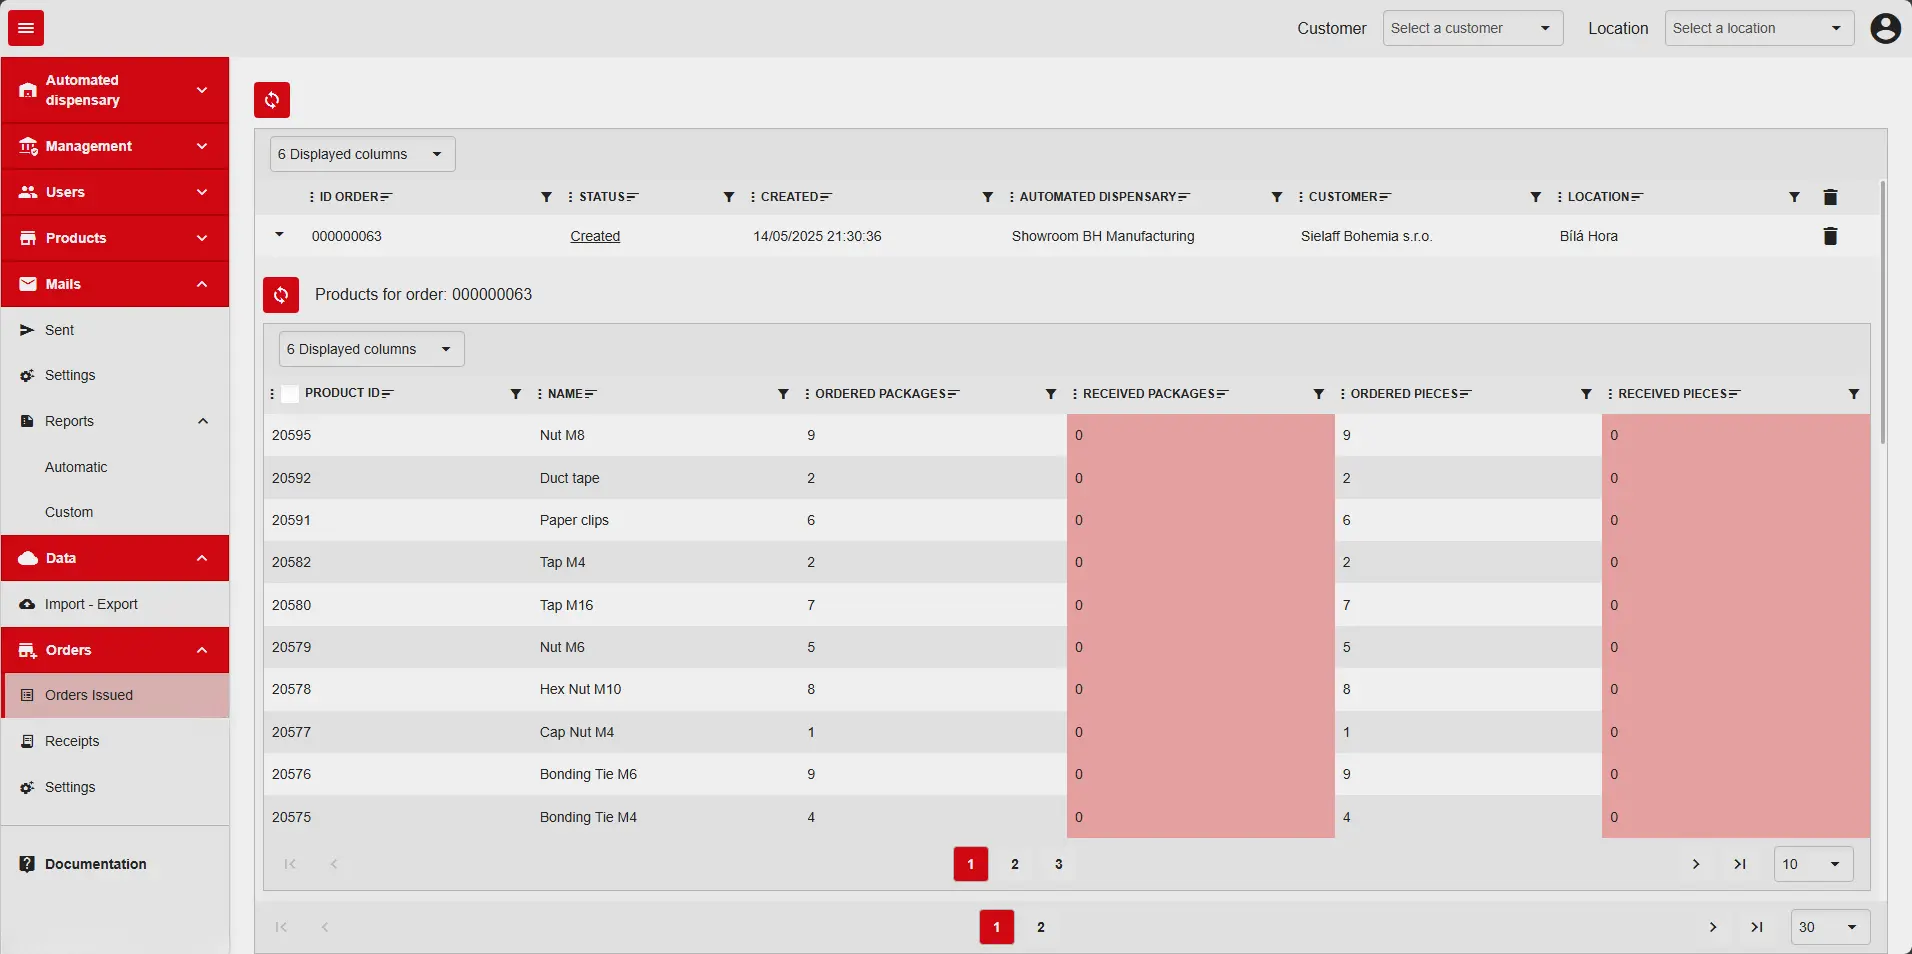This screenshot has width=1912, height=954.
Task: Open the Select a location dropdown
Action: 1758,28
